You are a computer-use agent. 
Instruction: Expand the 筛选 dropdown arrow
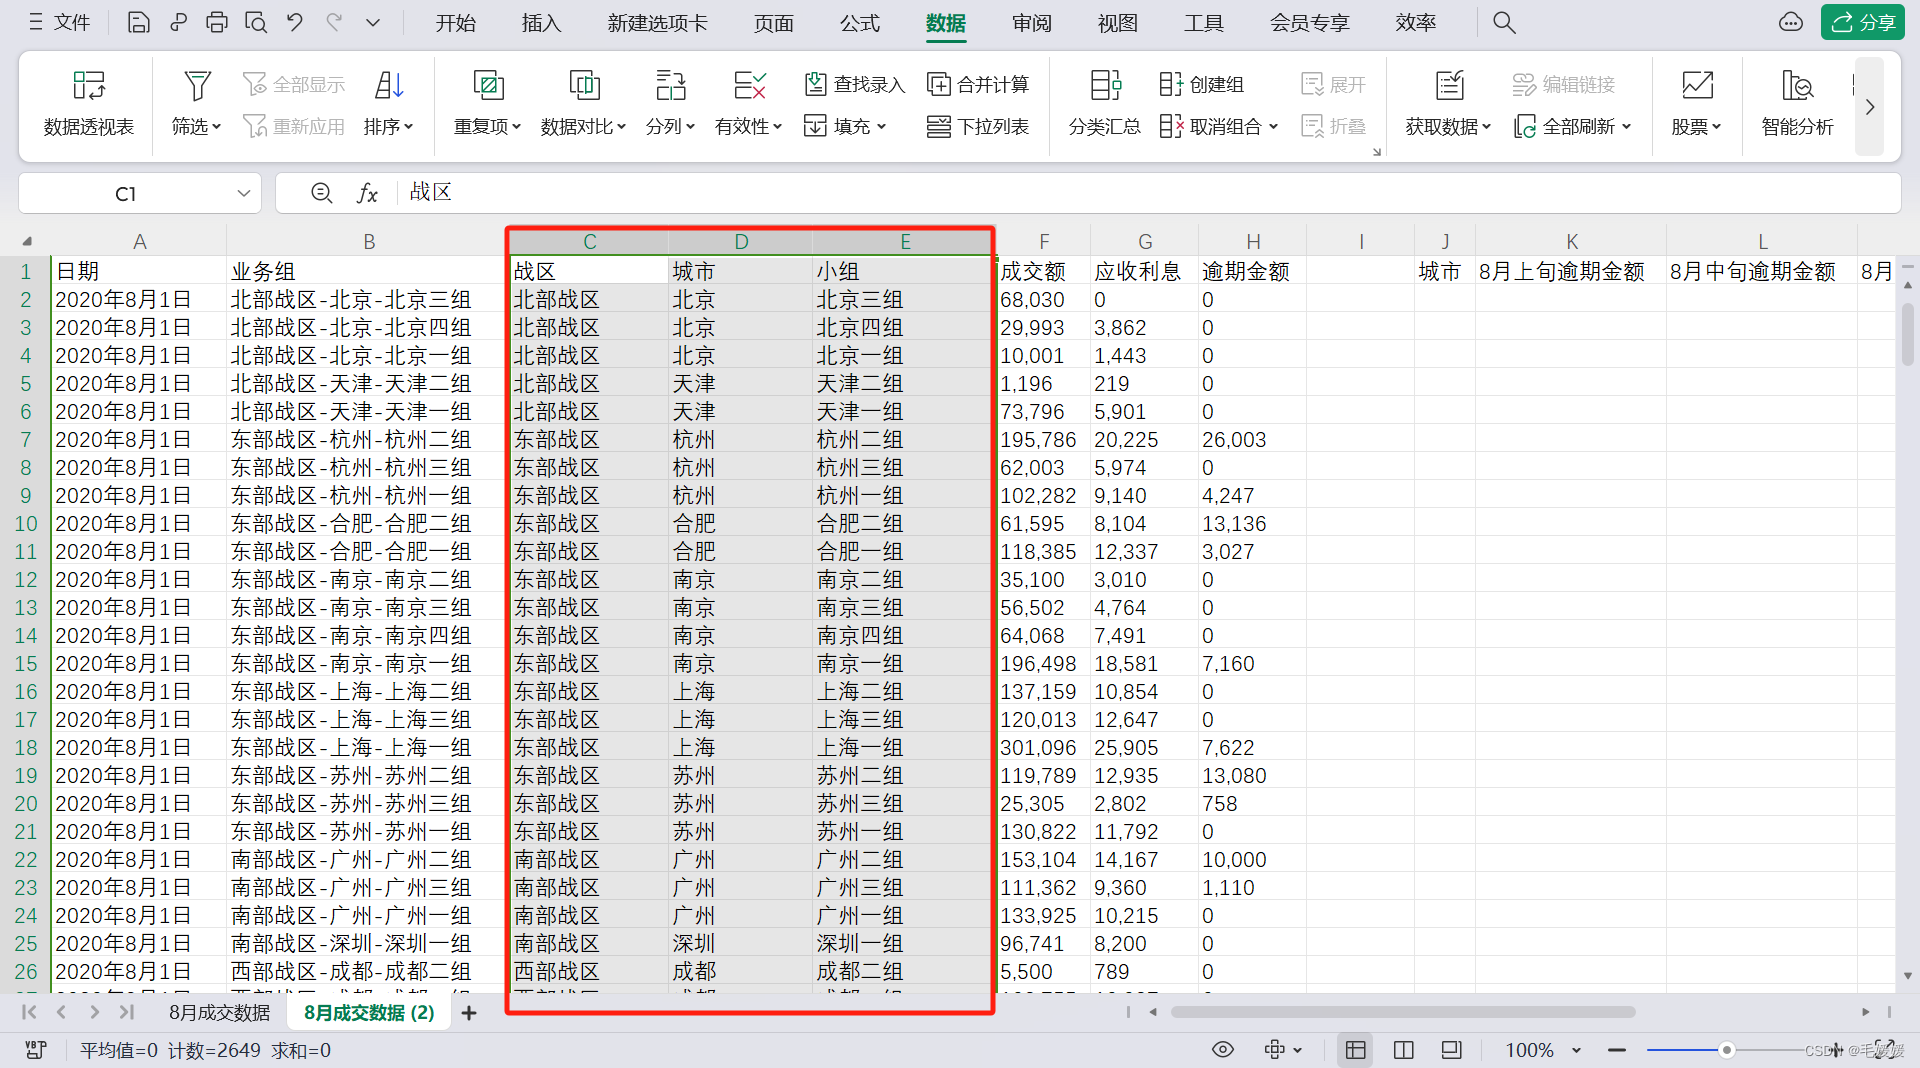(x=216, y=127)
